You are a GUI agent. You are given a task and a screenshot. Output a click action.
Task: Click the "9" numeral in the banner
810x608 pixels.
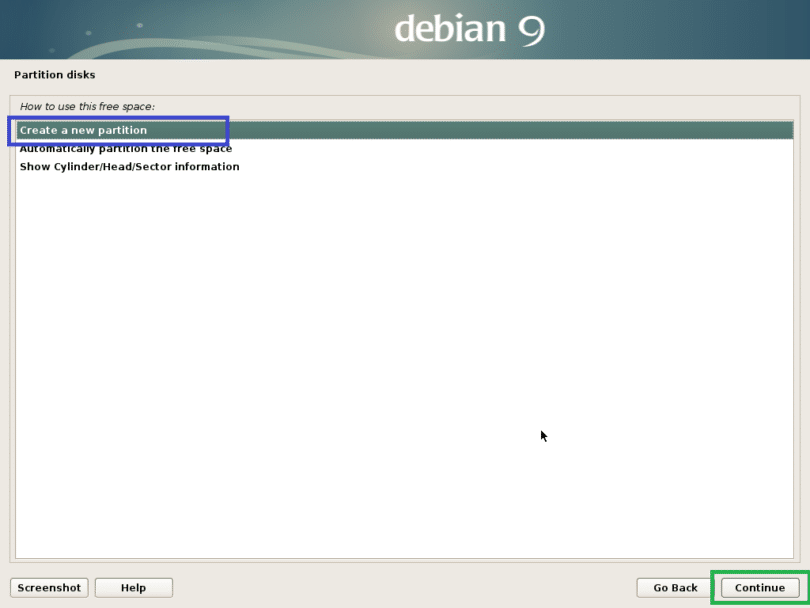[x=530, y=30]
